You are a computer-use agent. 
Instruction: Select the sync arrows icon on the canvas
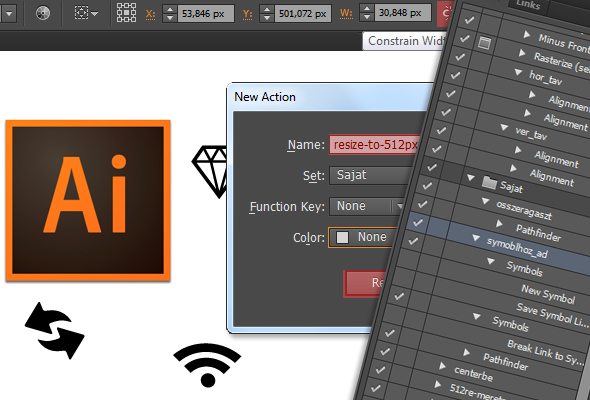[x=55, y=330]
